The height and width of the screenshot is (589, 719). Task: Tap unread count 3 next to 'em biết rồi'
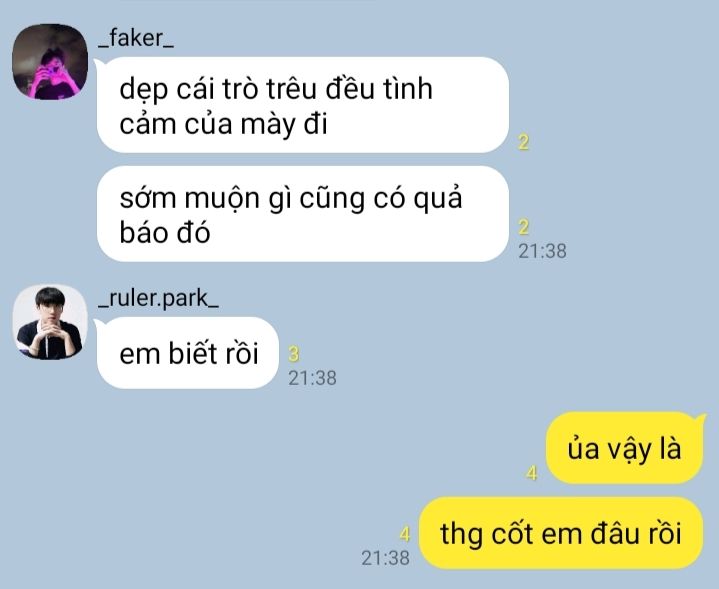[x=294, y=354]
